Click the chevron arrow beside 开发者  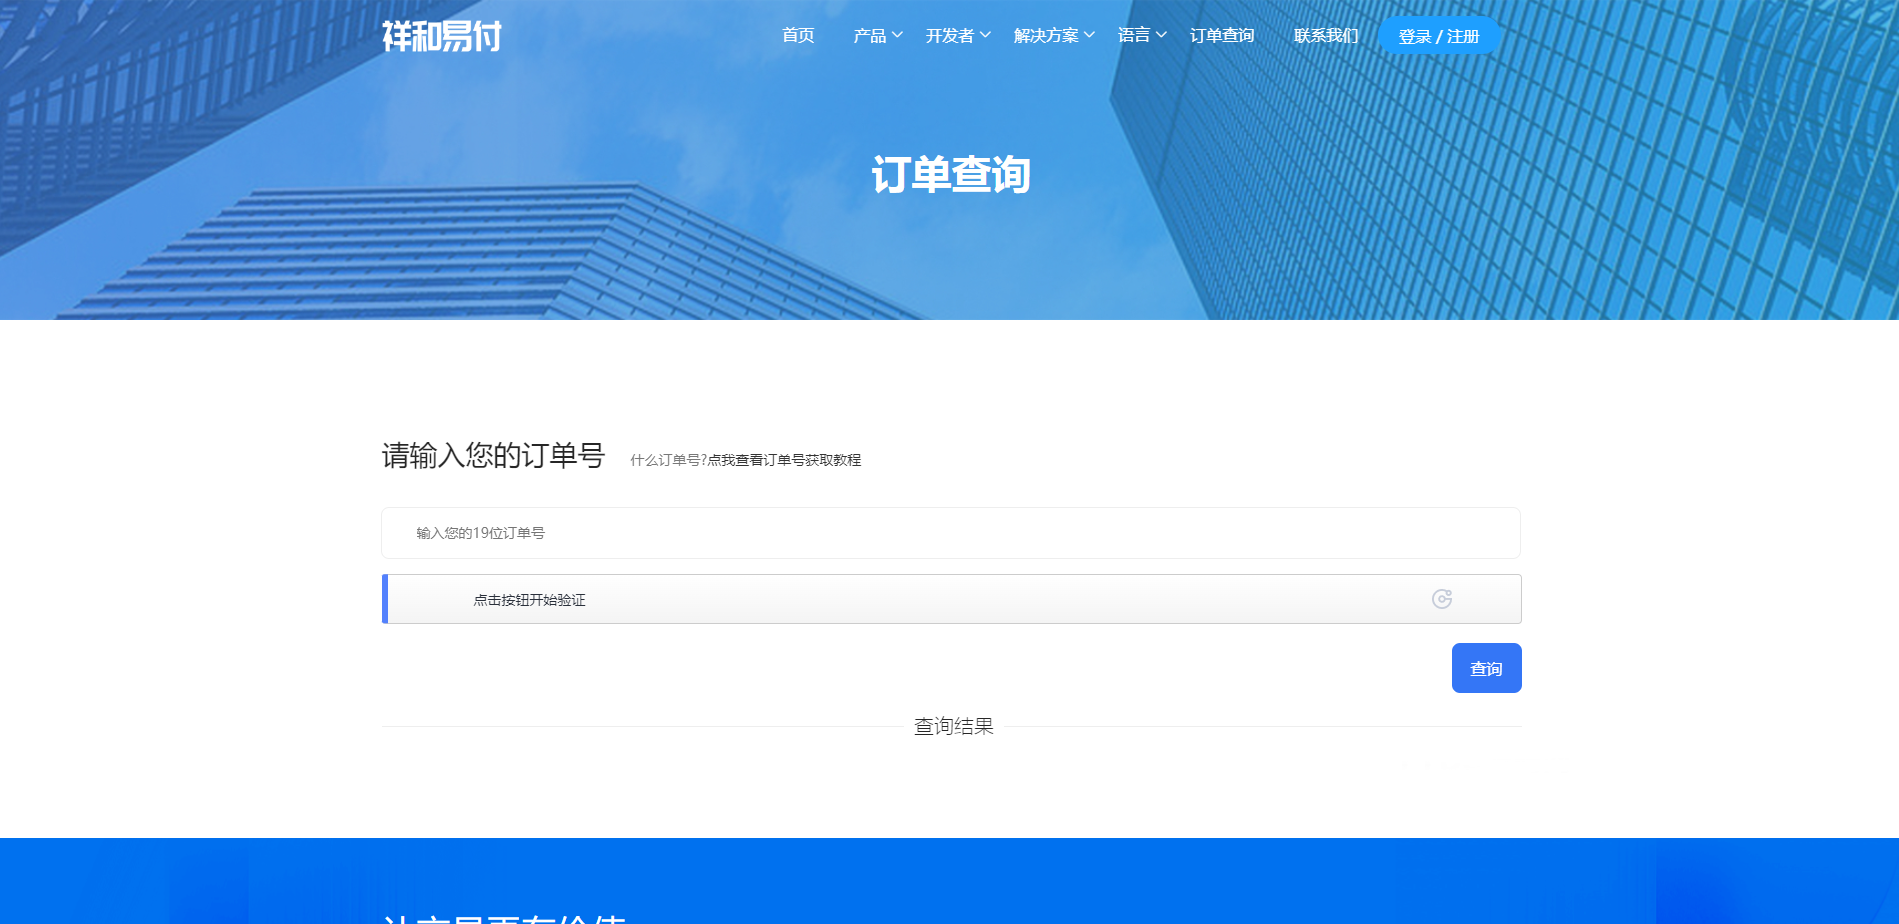[985, 35]
